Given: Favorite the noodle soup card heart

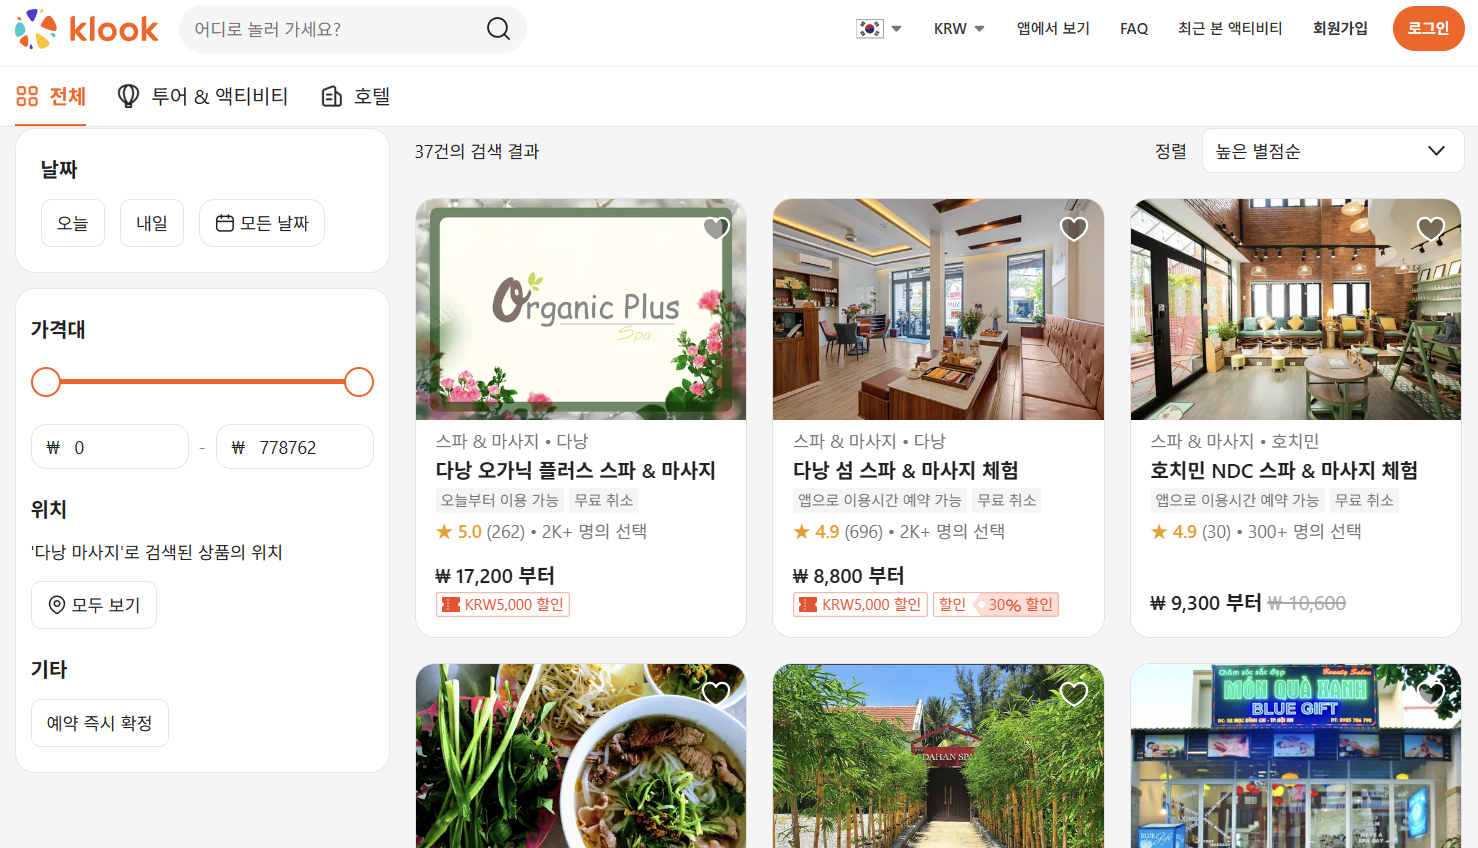Looking at the screenshot, I should [x=716, y=694].
